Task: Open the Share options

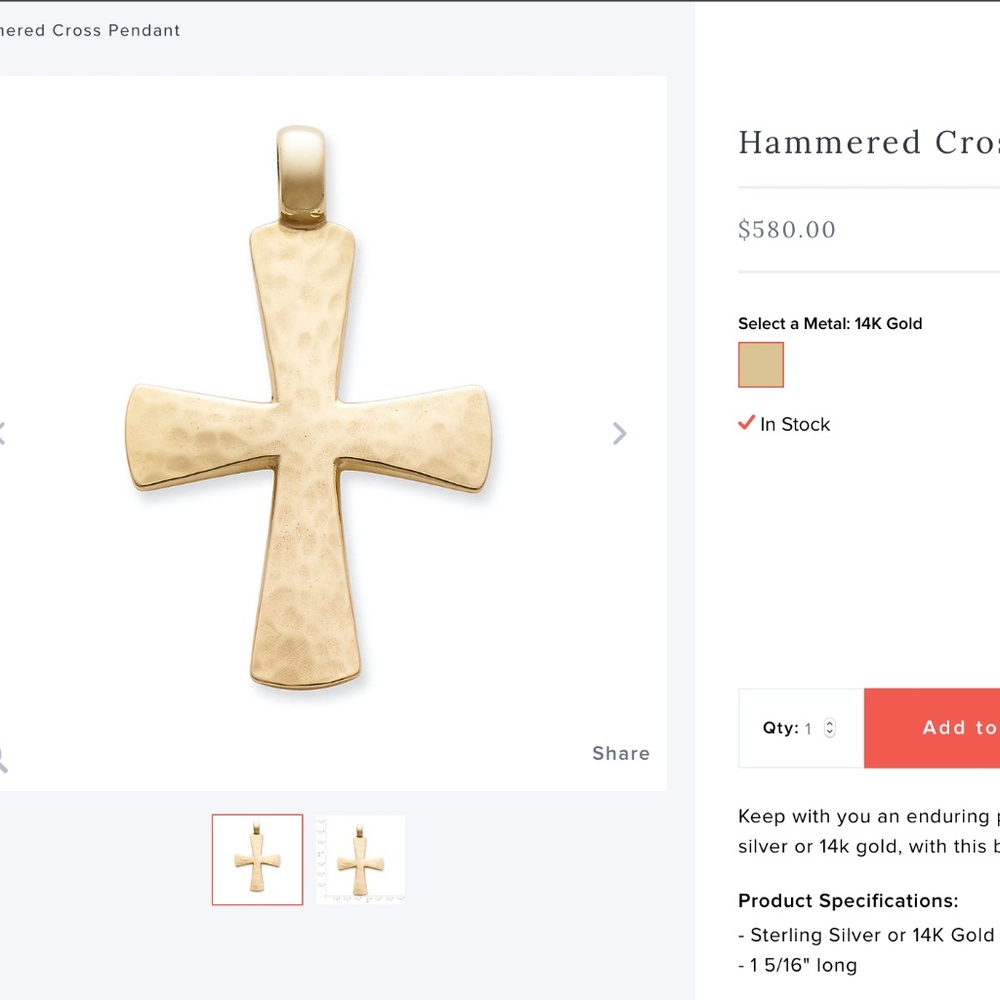Action: coord(620,753)
